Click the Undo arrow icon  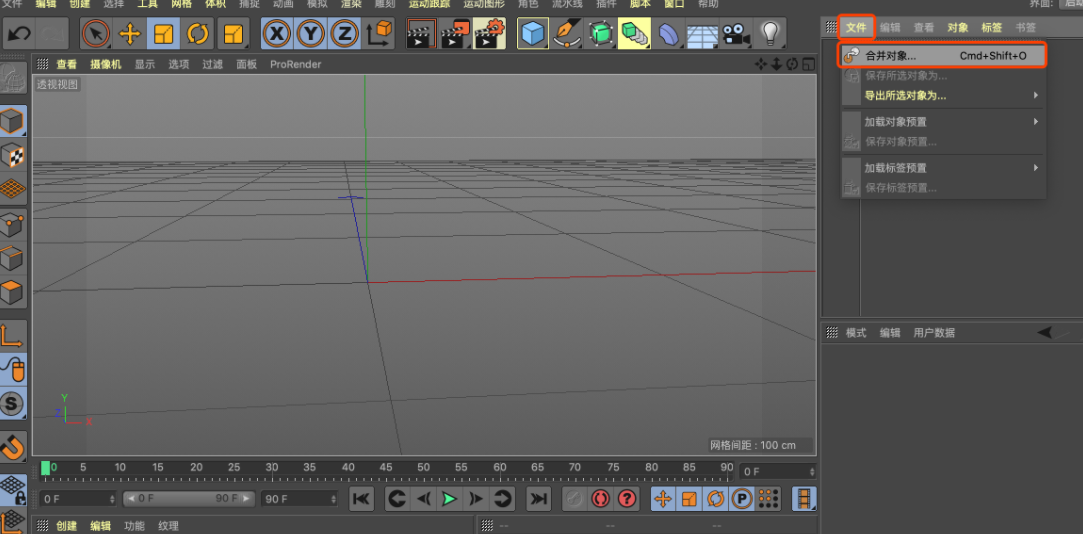pyautogui.click(x=19, y=33)
